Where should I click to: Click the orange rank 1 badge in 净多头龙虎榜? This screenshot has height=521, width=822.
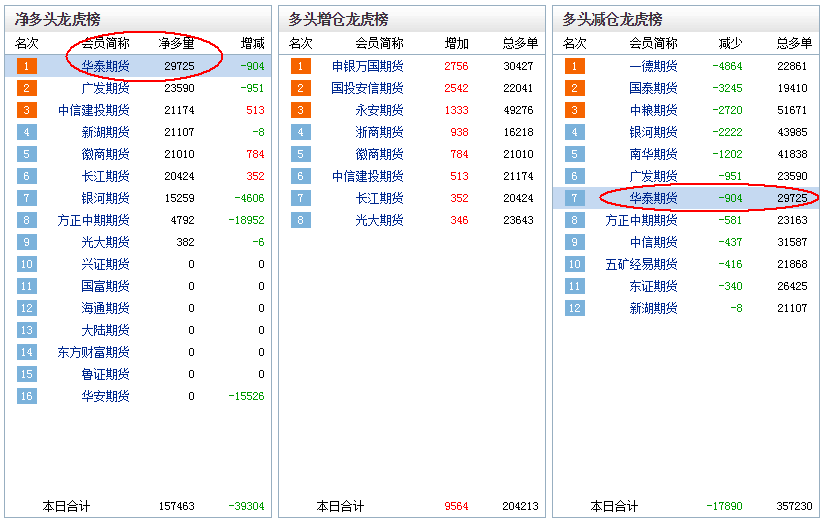click(x=27, y=66)
